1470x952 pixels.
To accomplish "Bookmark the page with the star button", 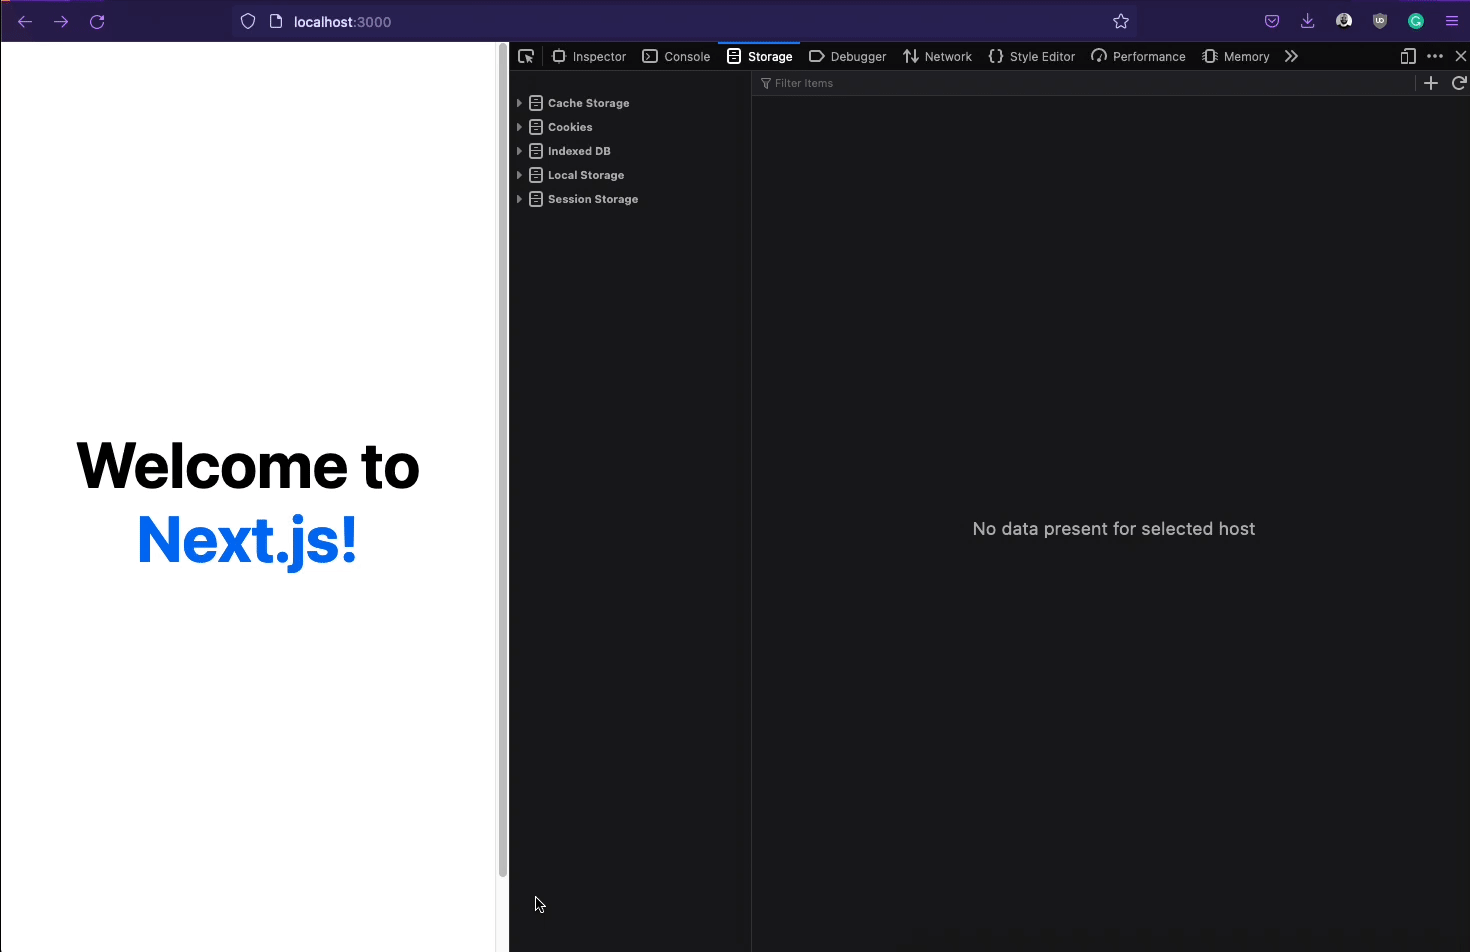I will click(1120, 21).
